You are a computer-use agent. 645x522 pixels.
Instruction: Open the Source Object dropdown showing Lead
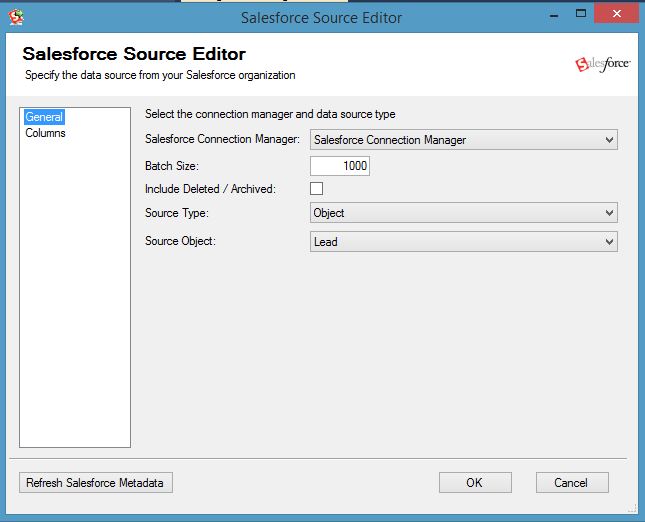click(x=464, y=241)
